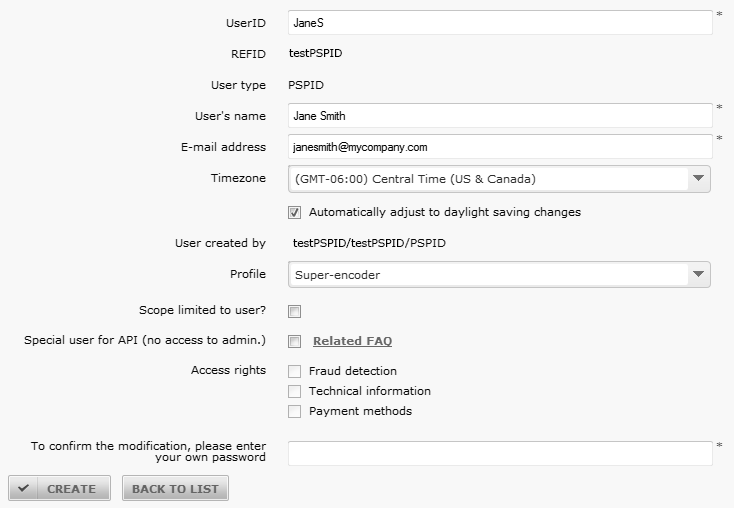Click the Fraud detection label text
The height and width of the screenshot is (508, 734).
pyautogui.click(x=352, y=371)
